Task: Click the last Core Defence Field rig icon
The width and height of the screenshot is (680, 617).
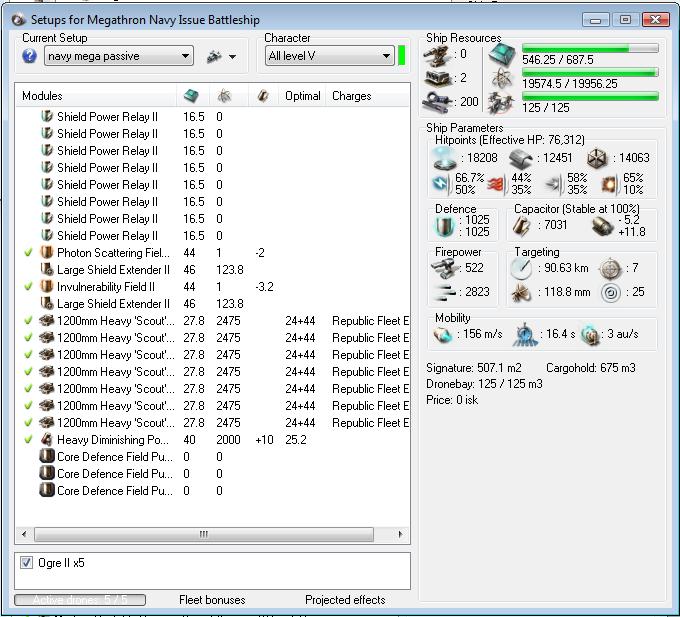Action: tap(47, 490)
